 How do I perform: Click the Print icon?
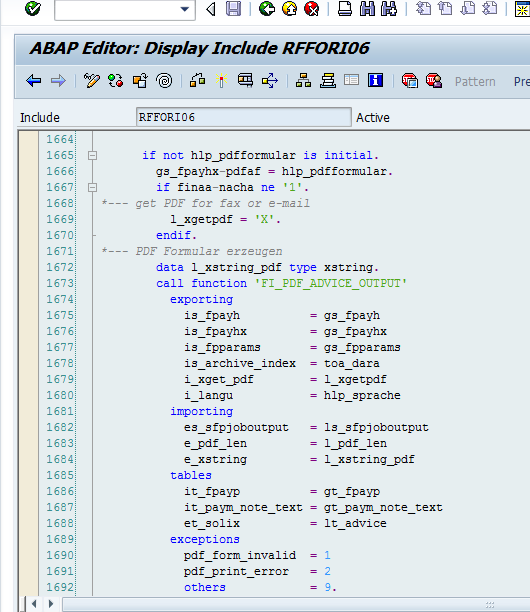point(345,9)
